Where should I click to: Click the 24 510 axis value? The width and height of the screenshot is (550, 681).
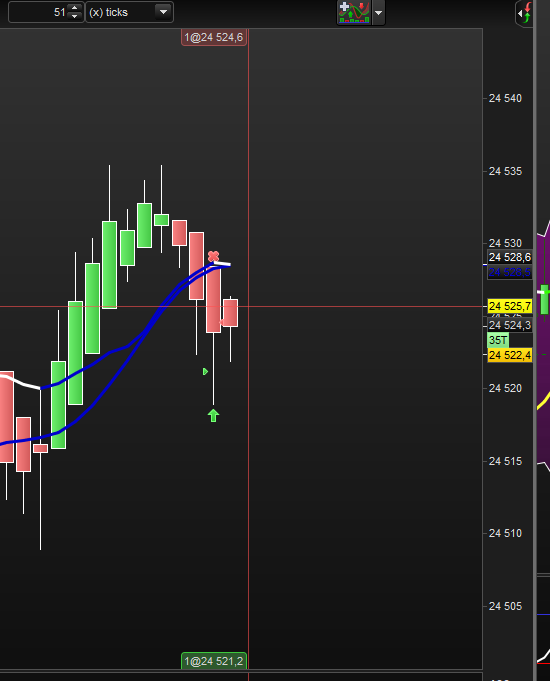[x=505, y=533]
